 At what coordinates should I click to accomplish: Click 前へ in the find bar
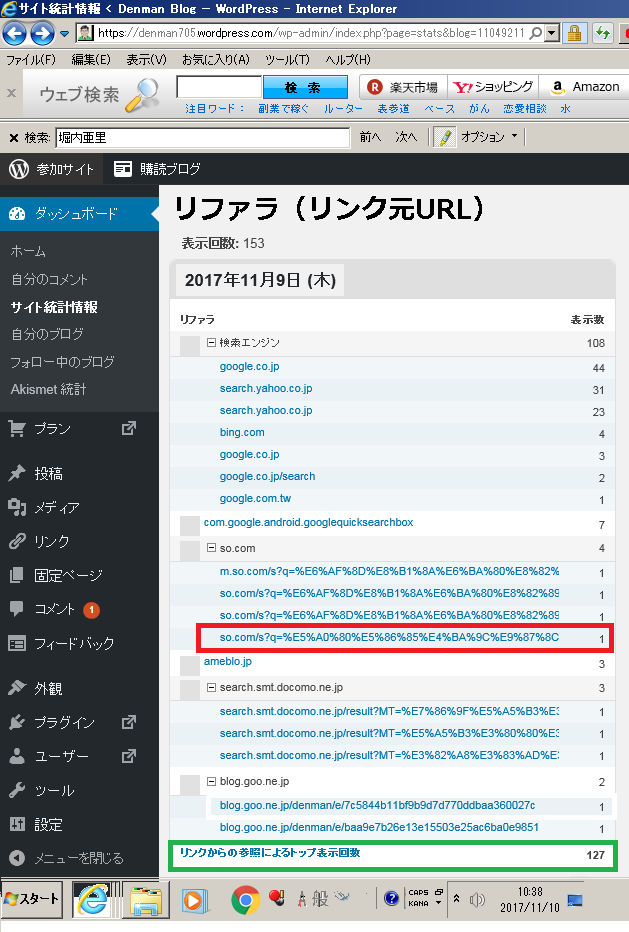[x=370, y=138]
